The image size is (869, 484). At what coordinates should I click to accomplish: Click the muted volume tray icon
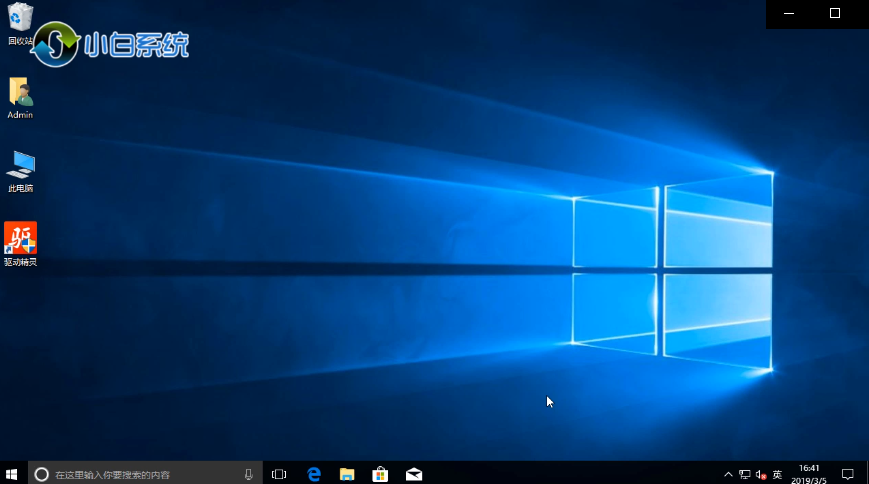pyautogui.click(x=761, y=474)
